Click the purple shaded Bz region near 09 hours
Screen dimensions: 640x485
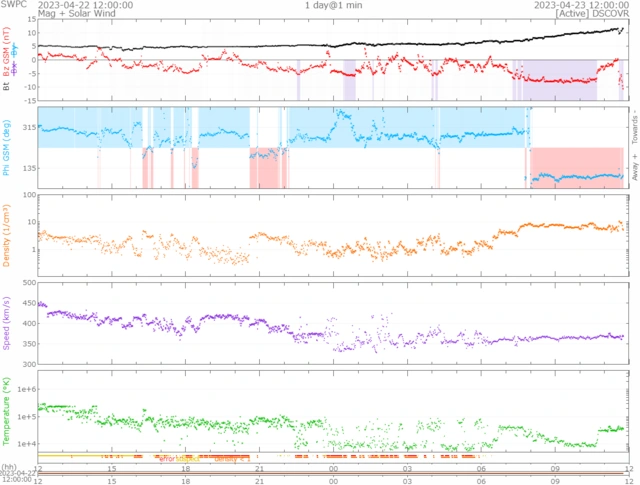pyautogui.click(x=560, y=80)
